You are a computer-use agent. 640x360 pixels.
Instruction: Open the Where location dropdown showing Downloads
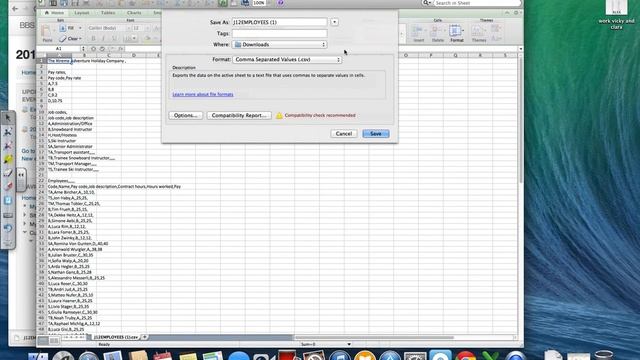[x=280, y=44]
